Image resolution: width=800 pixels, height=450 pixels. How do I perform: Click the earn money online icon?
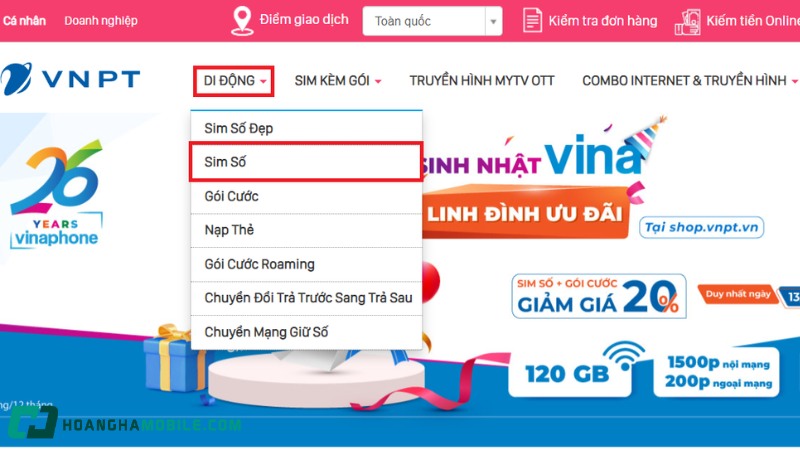(687, 21)
